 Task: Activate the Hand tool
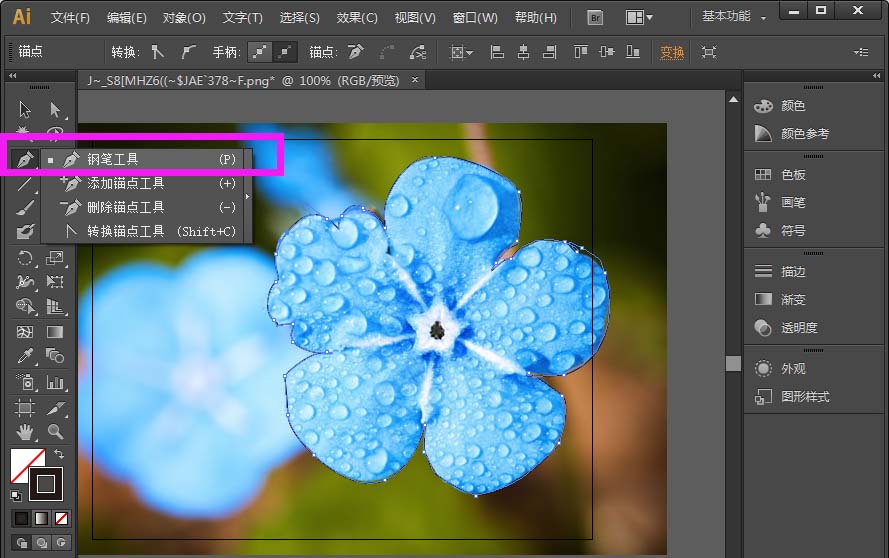(24, 432)
